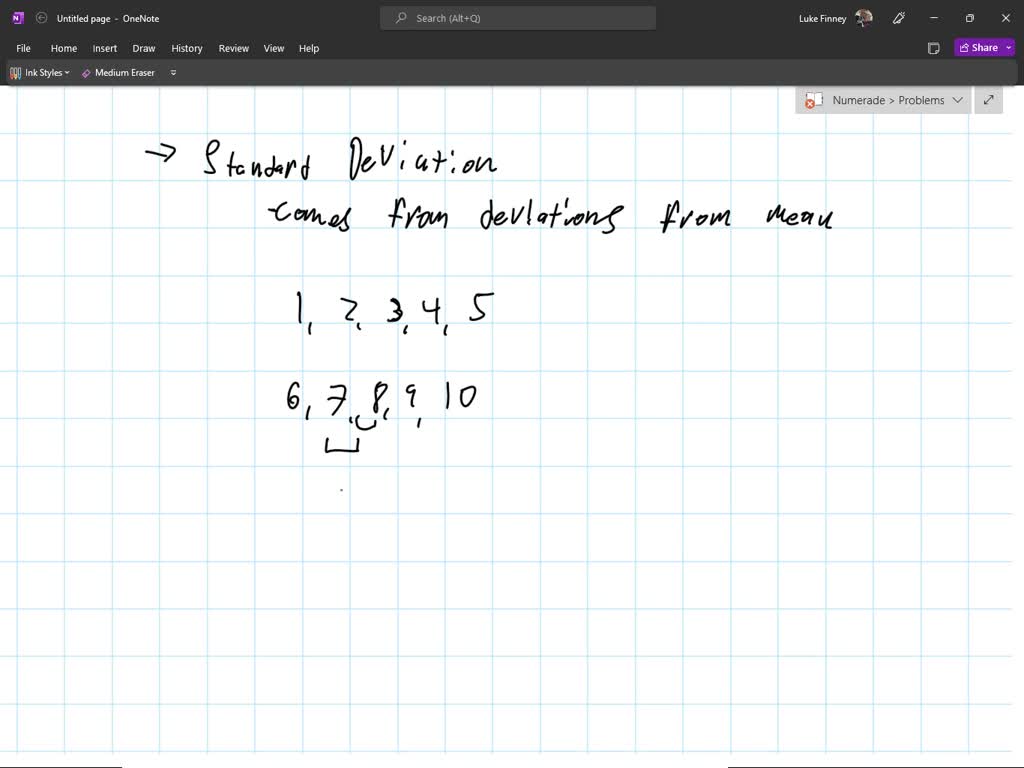Open the History menu
The width and height of the screenshot is (1024, 768).
click(186, 48)
